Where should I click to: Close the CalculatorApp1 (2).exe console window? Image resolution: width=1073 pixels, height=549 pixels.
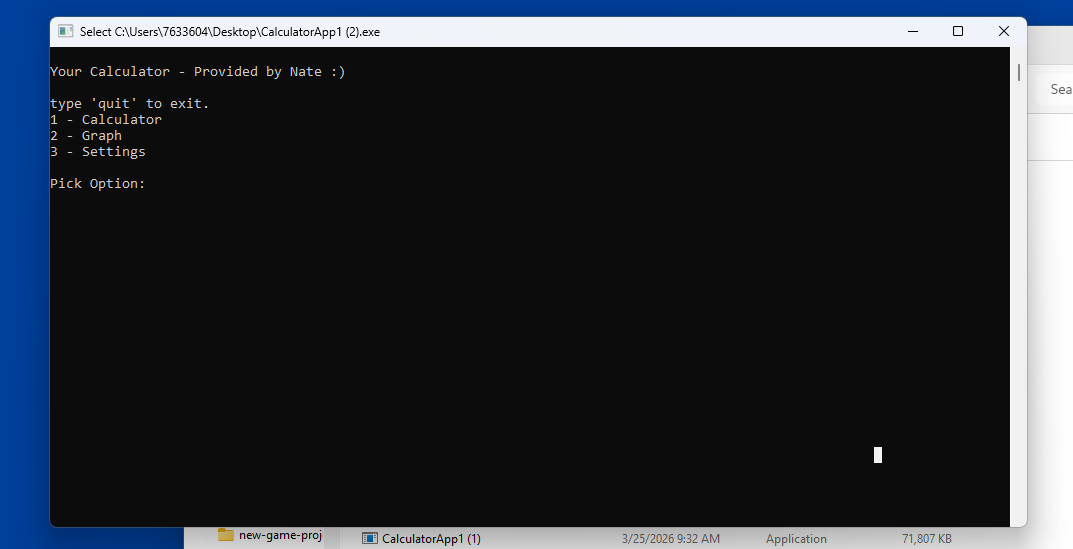coord(1004,31)
